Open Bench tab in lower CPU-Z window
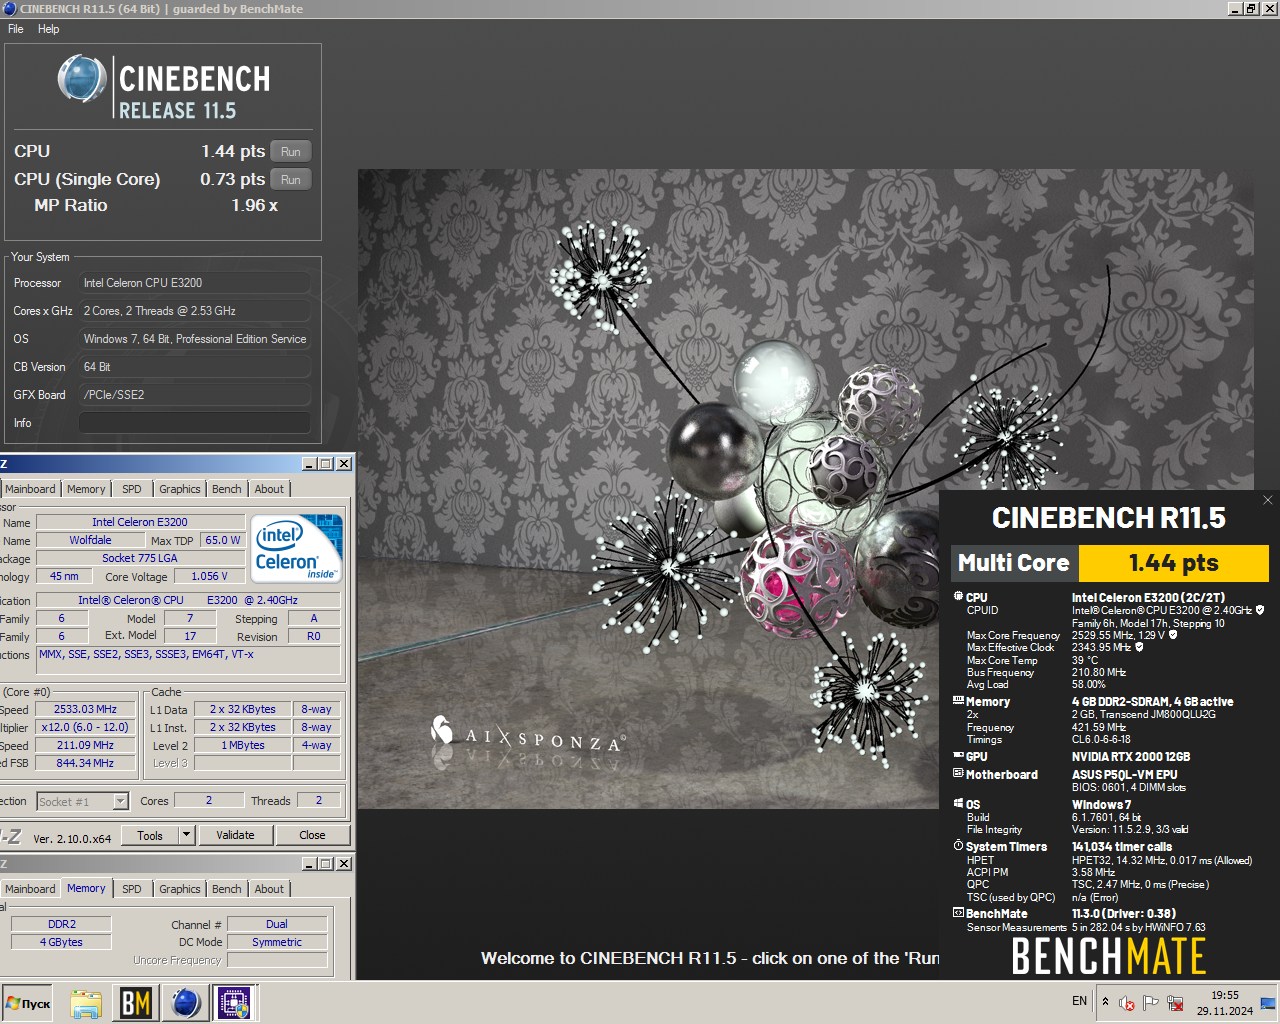The width and height of the screenshot is (1280, 1024). click(x=227, y=889)
